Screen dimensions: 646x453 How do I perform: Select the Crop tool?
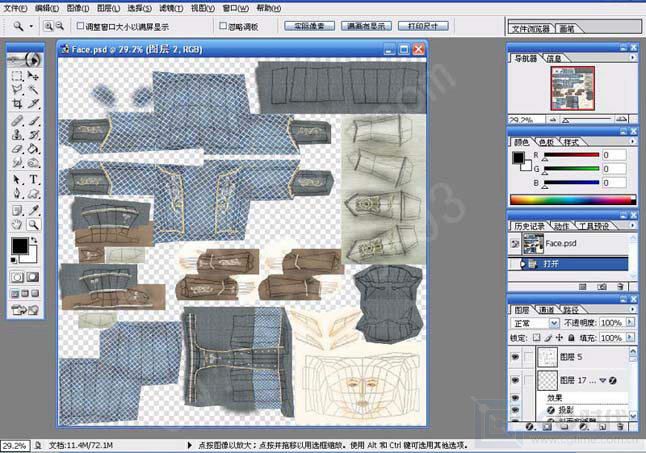[x=17, y=103]
